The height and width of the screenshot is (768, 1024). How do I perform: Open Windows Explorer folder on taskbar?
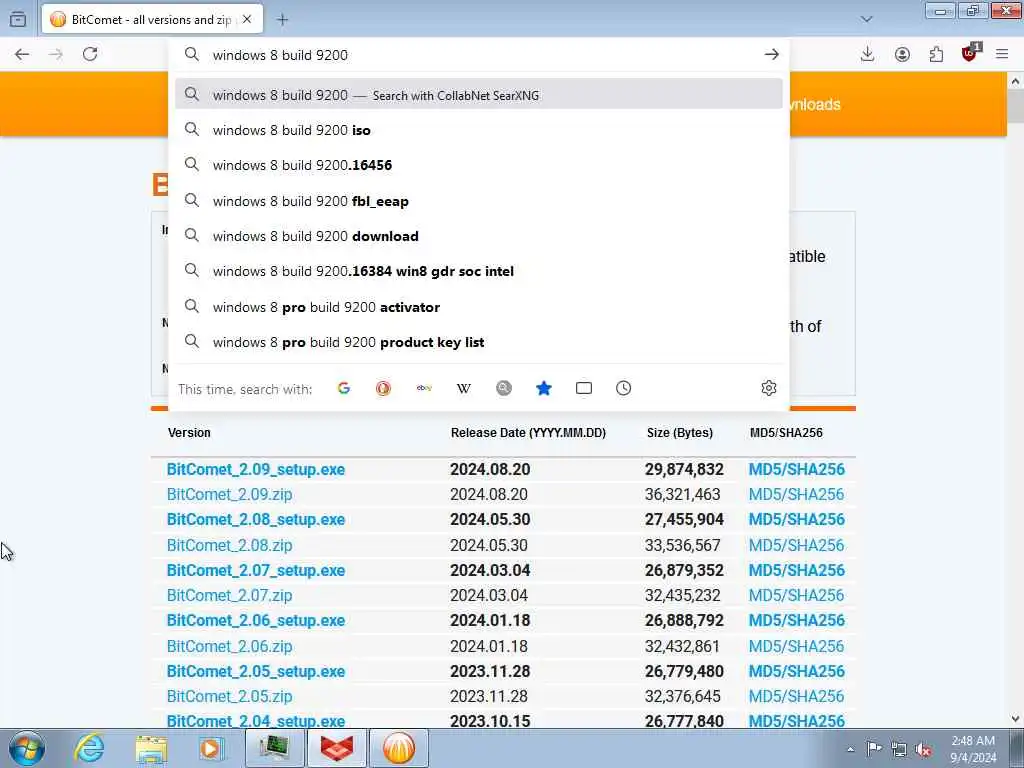[152, 748]
